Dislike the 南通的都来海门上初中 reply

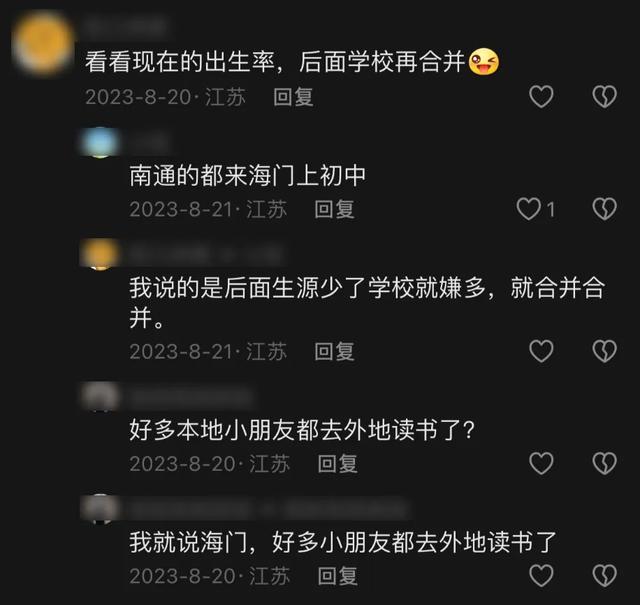[604, 209]
